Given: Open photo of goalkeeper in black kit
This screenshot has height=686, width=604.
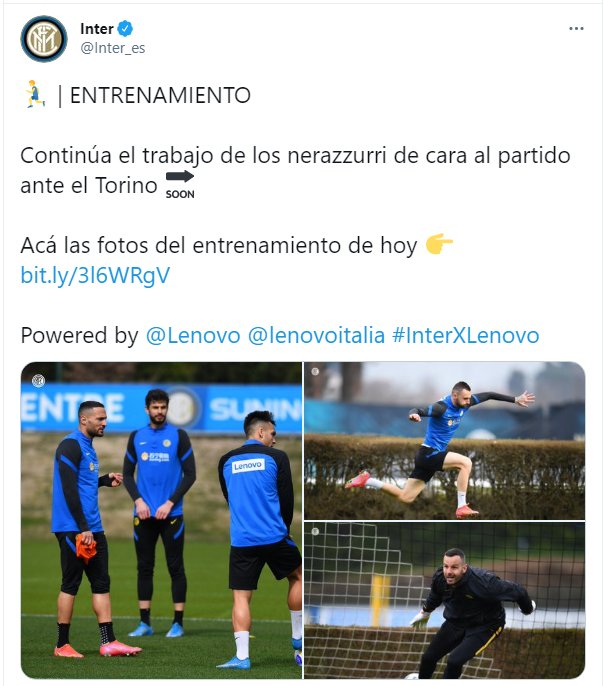Looking at the screenshot, I should click(444, 600).
